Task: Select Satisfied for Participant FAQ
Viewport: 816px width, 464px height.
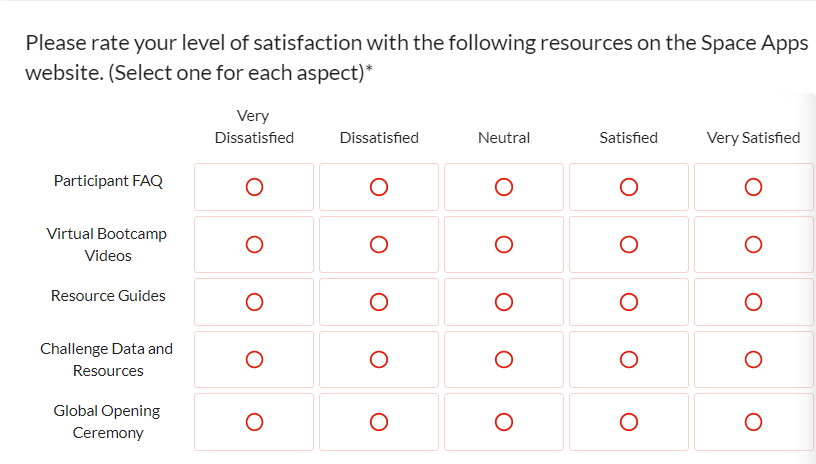Action: (628, 187)
